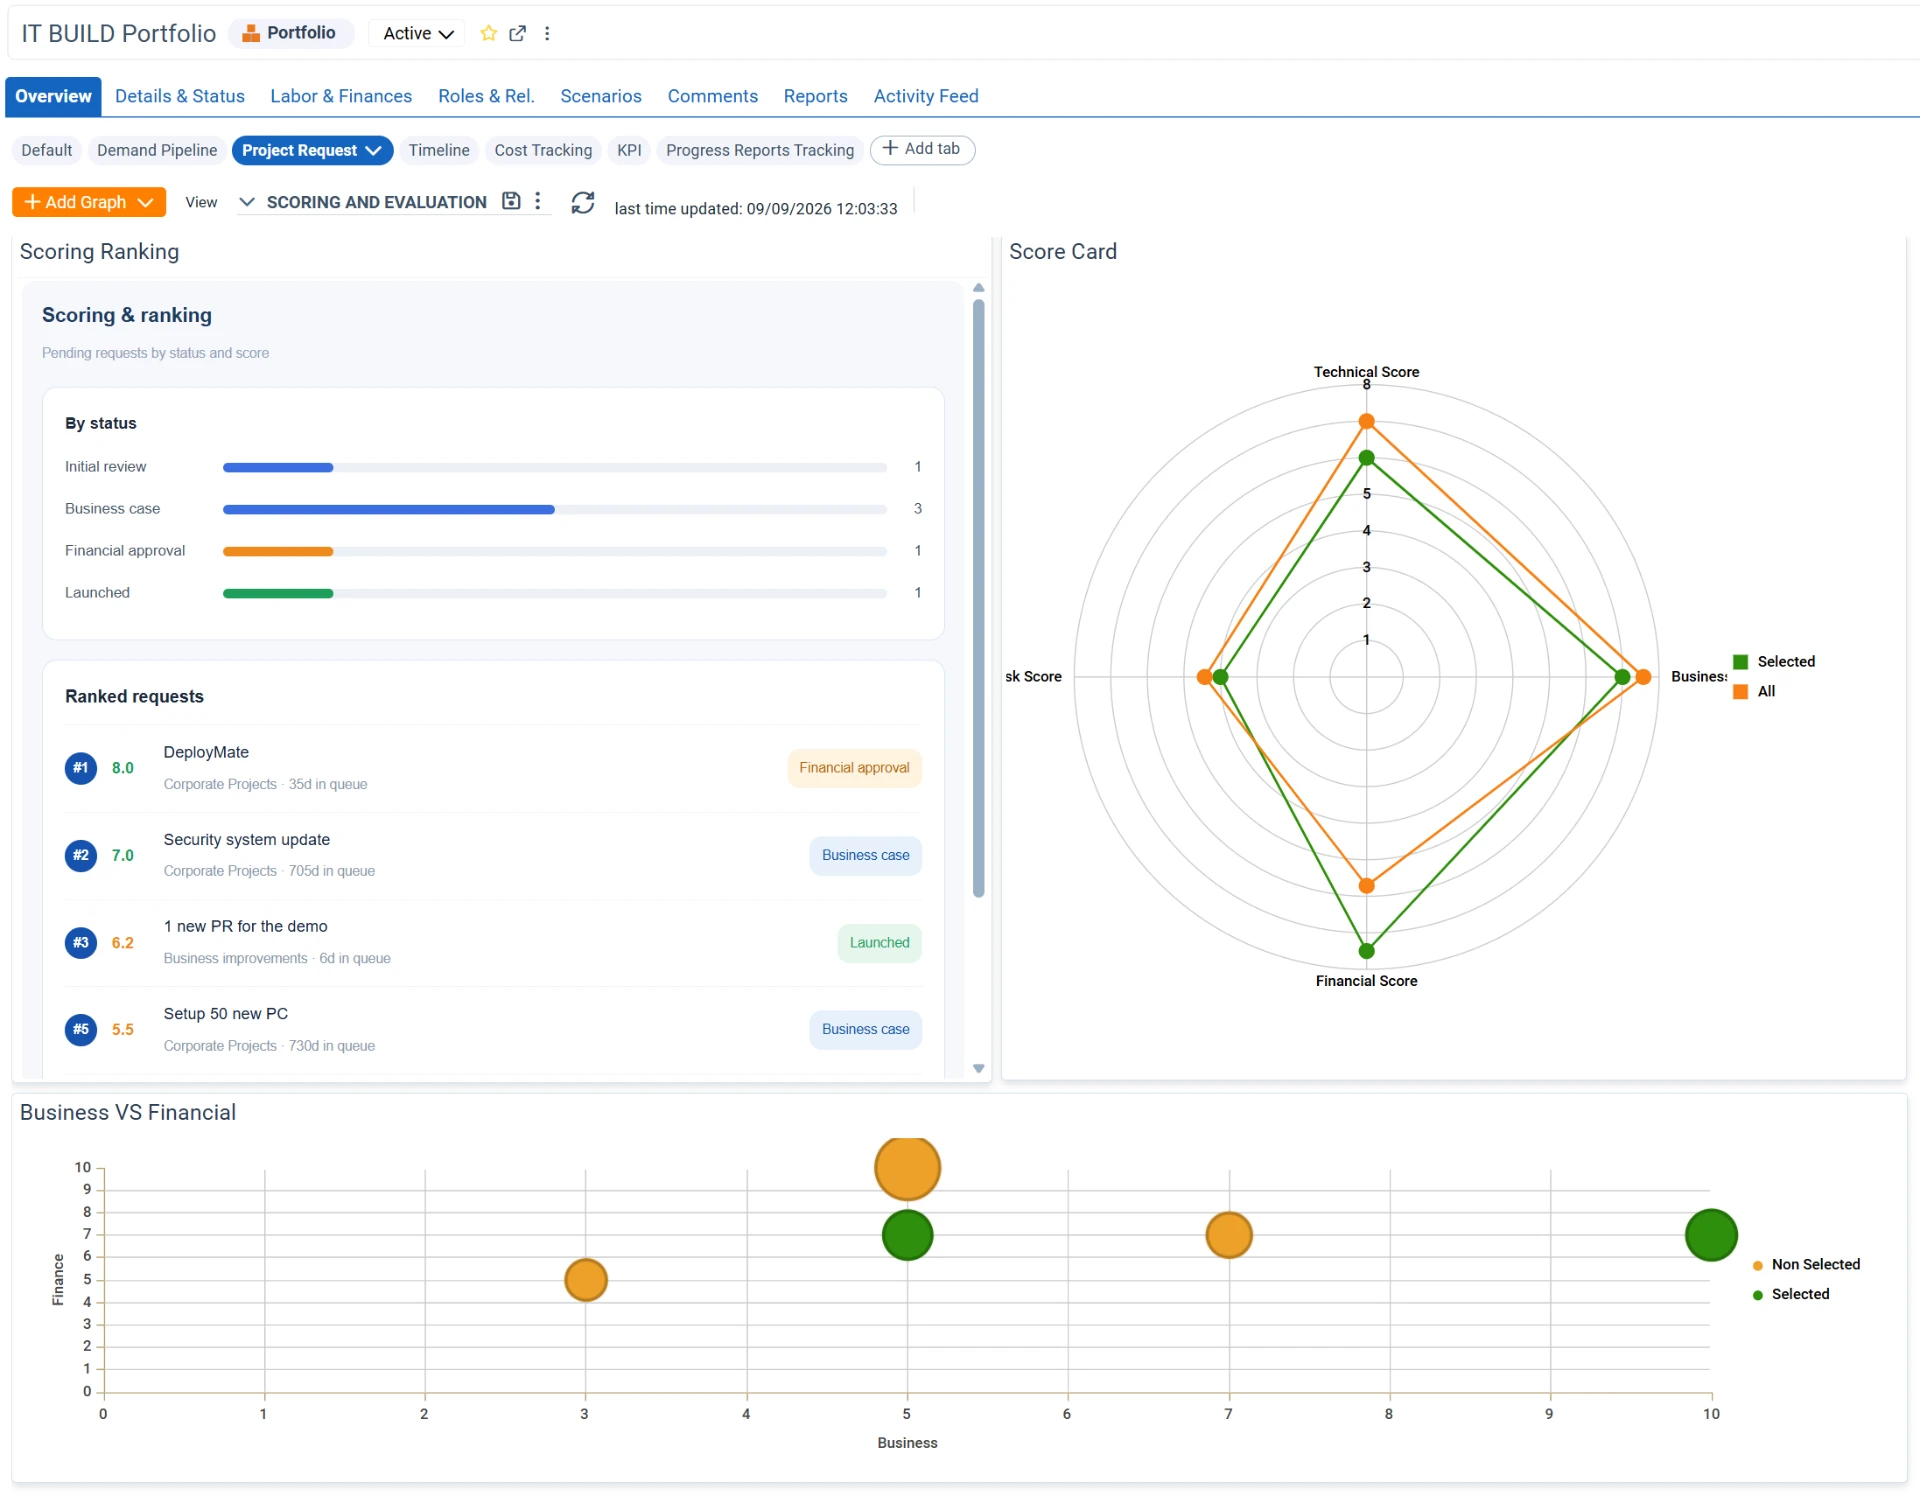Click the Financial approval badge for DeployMate

click(854, 768)
